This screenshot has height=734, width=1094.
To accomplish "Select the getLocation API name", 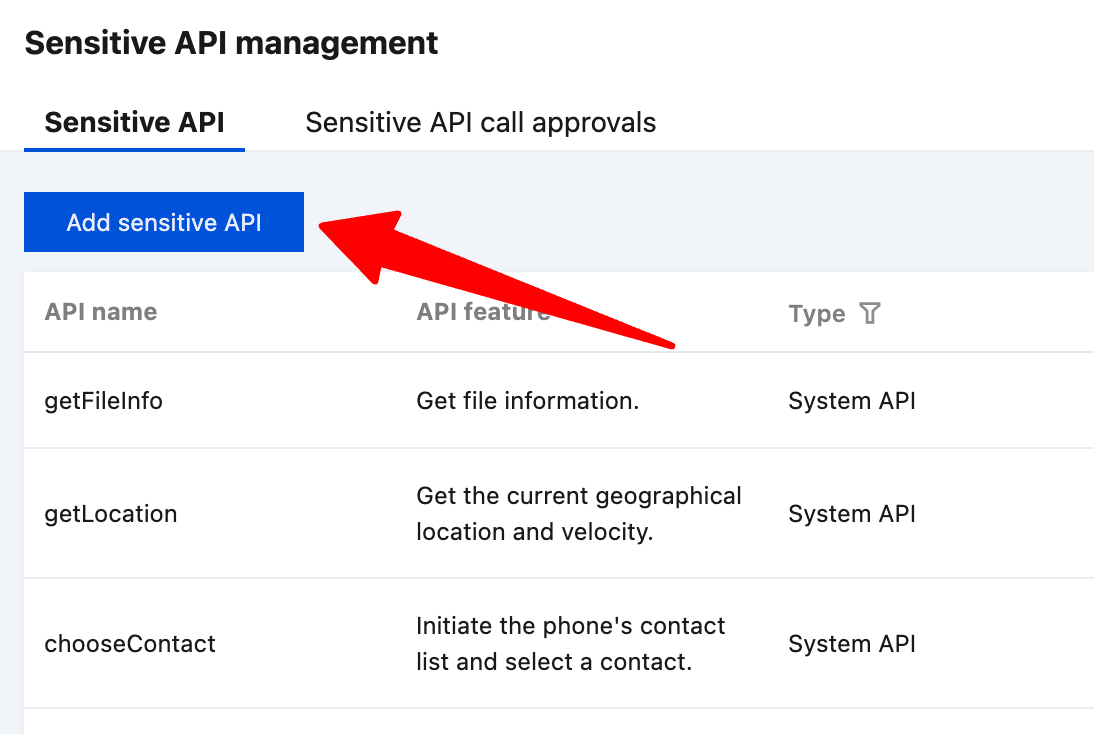I will [111, 514].
